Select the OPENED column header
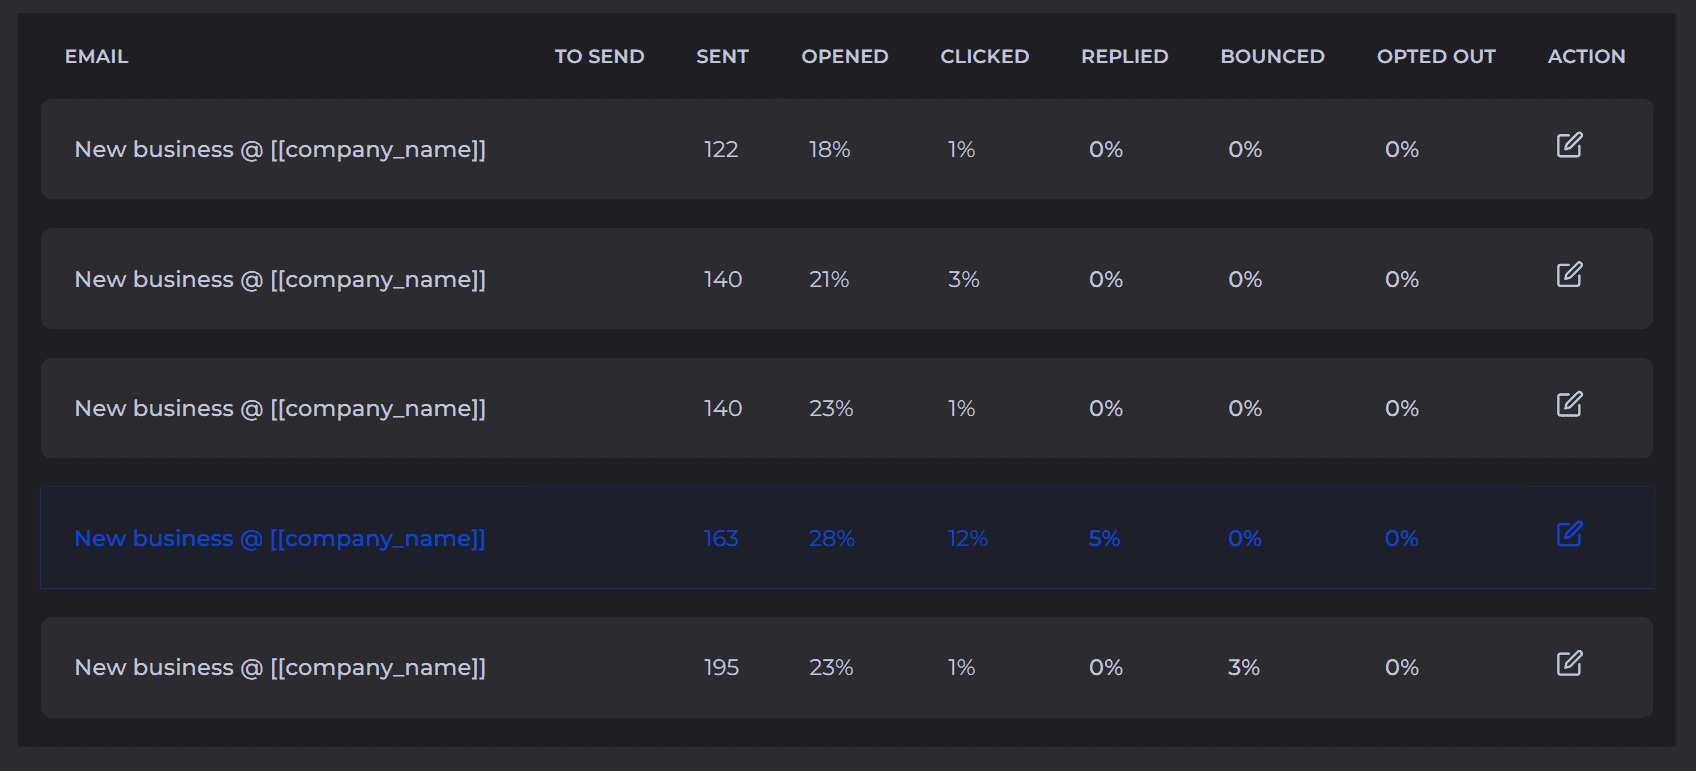This screenshot has height=771, width=1696. coord(844,57)
